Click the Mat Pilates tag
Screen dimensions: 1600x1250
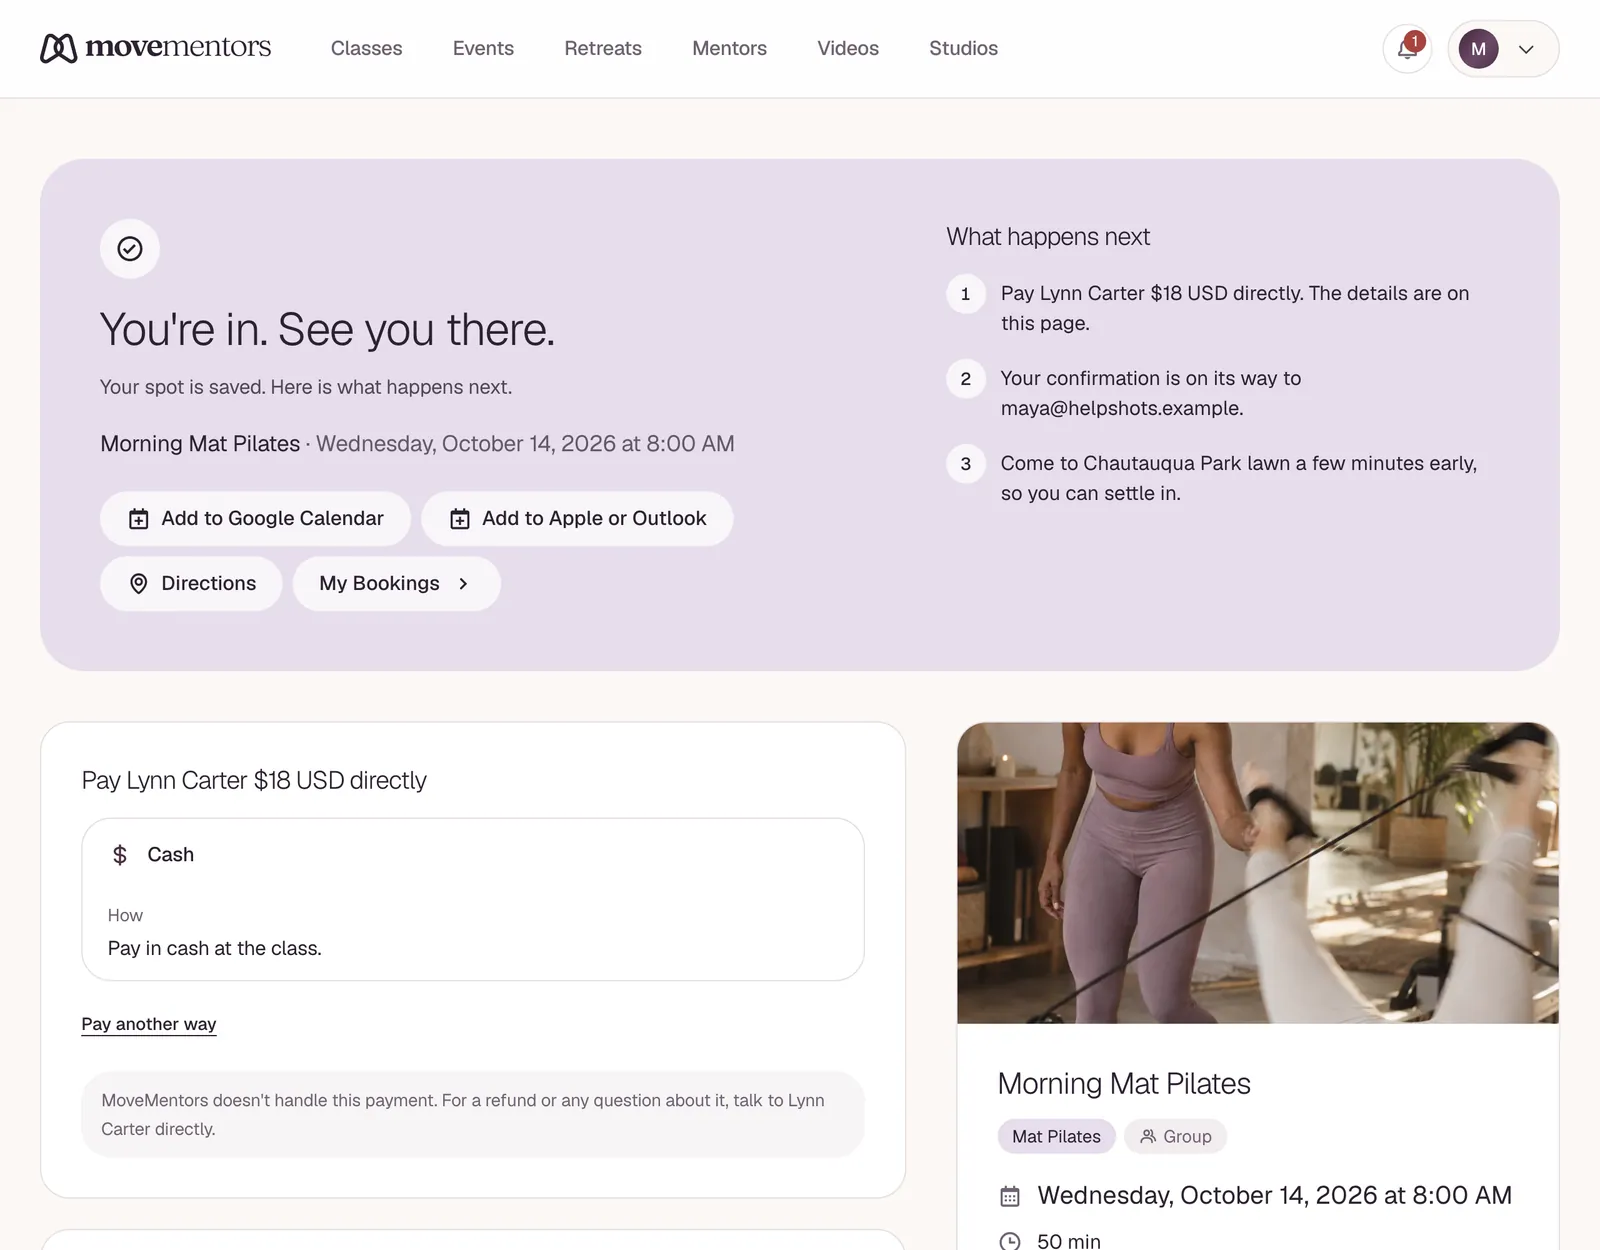(1056, 1136)
